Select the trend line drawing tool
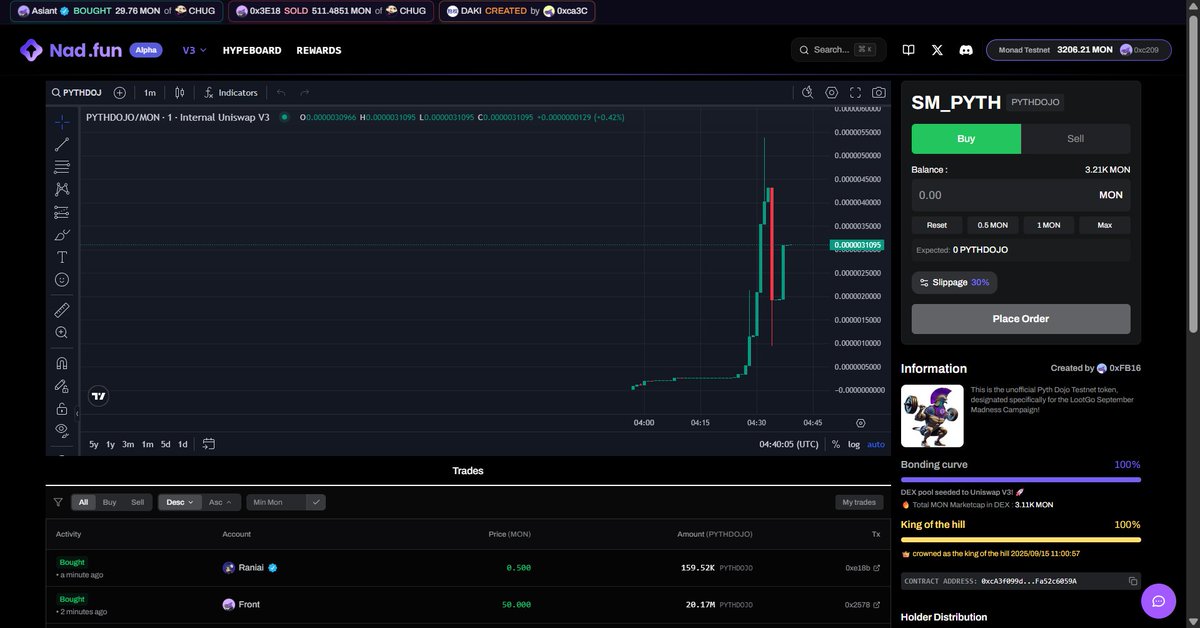 (62, 145)
